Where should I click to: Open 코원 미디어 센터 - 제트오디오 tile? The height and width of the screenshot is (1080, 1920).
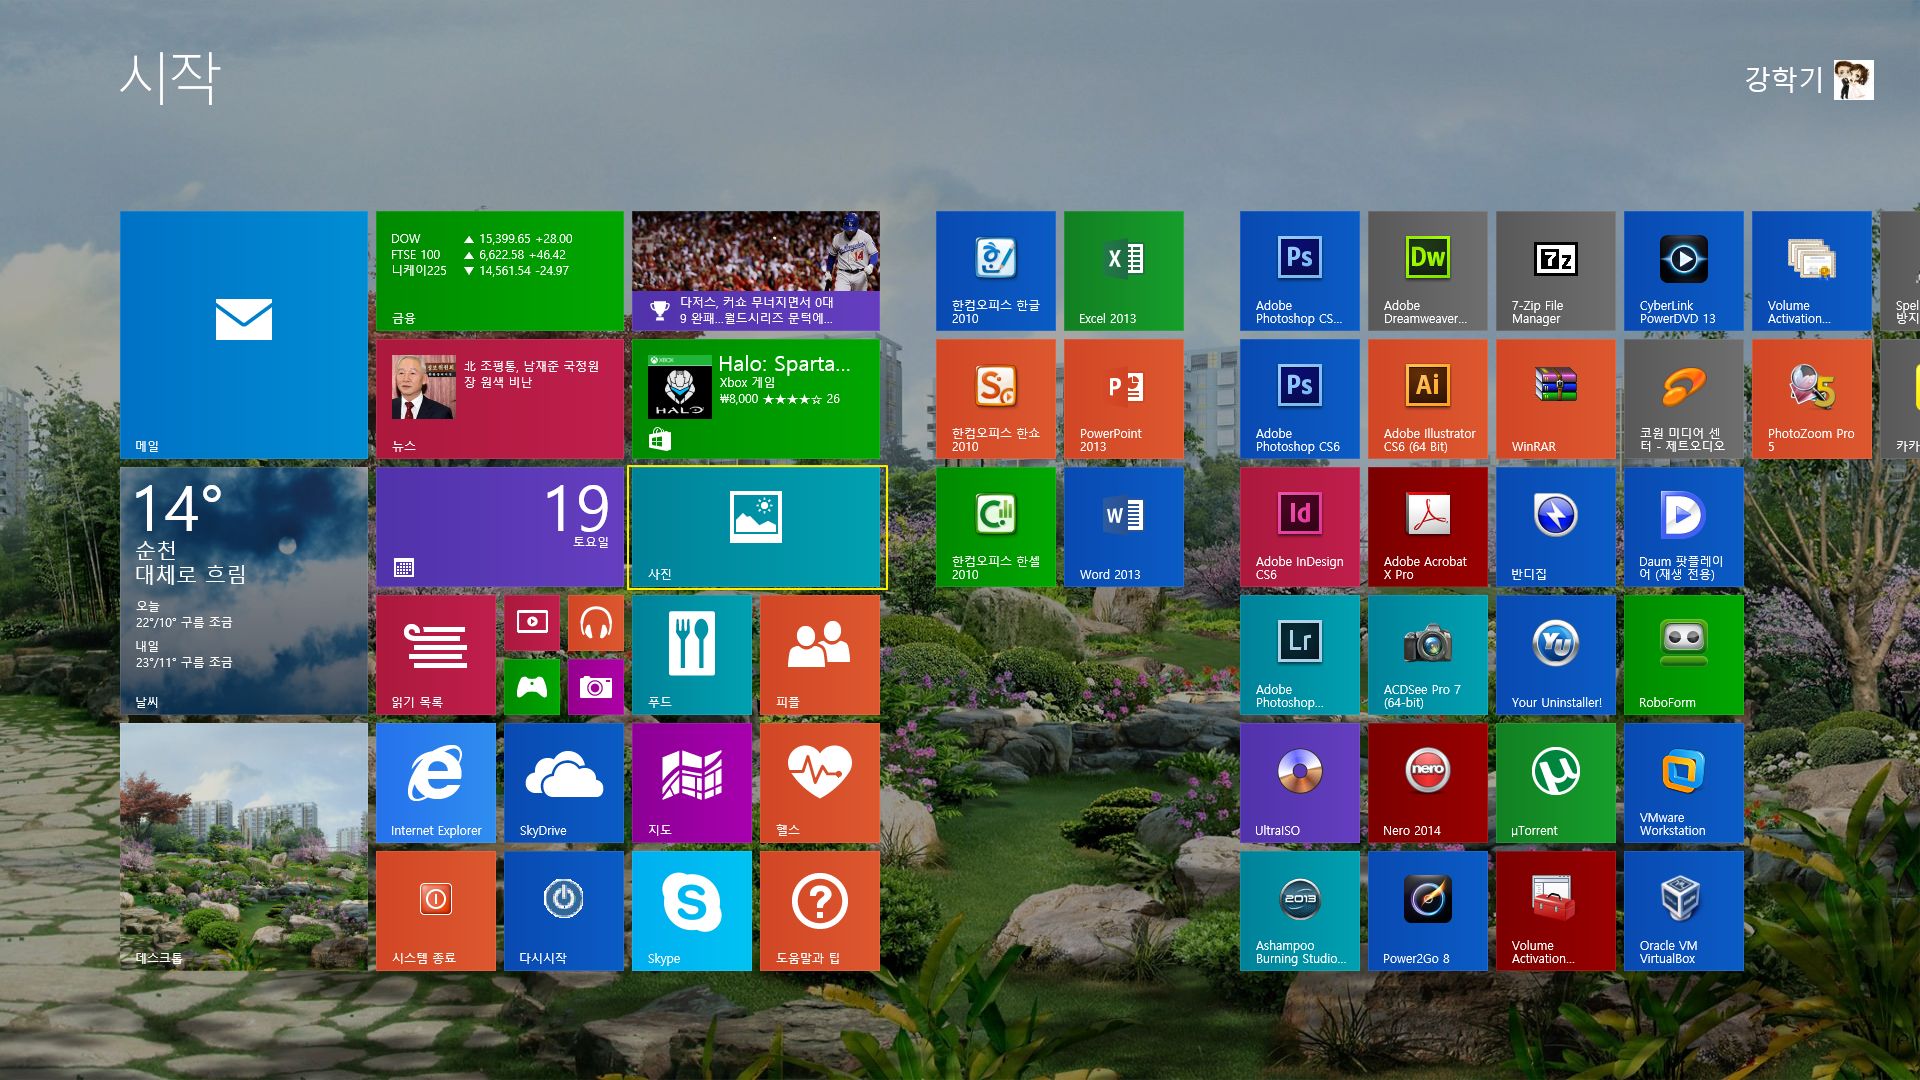click(x=1684, y=399)
